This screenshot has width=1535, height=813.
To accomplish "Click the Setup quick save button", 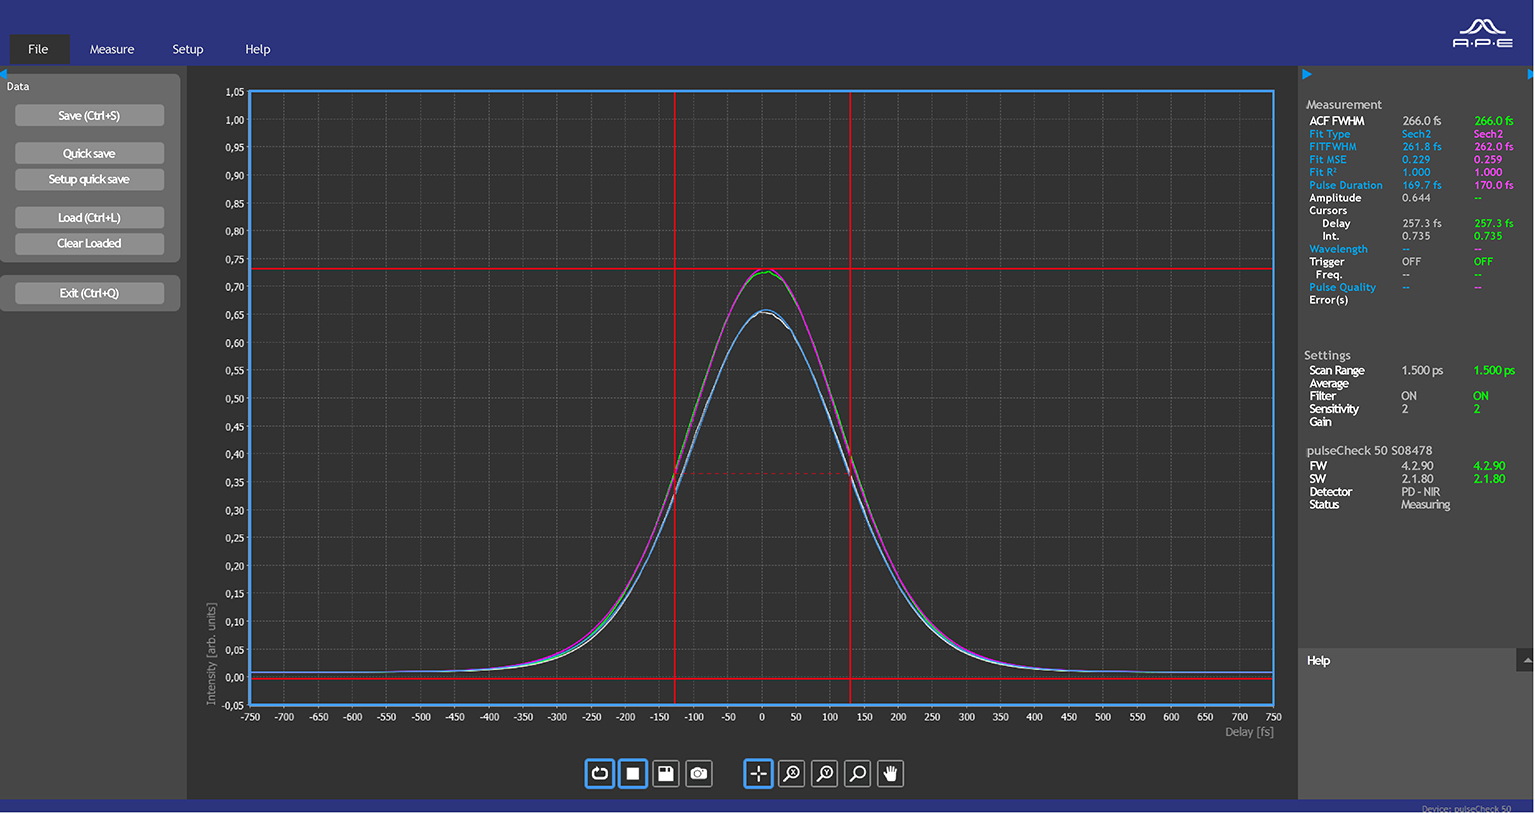I will (89, 180).
